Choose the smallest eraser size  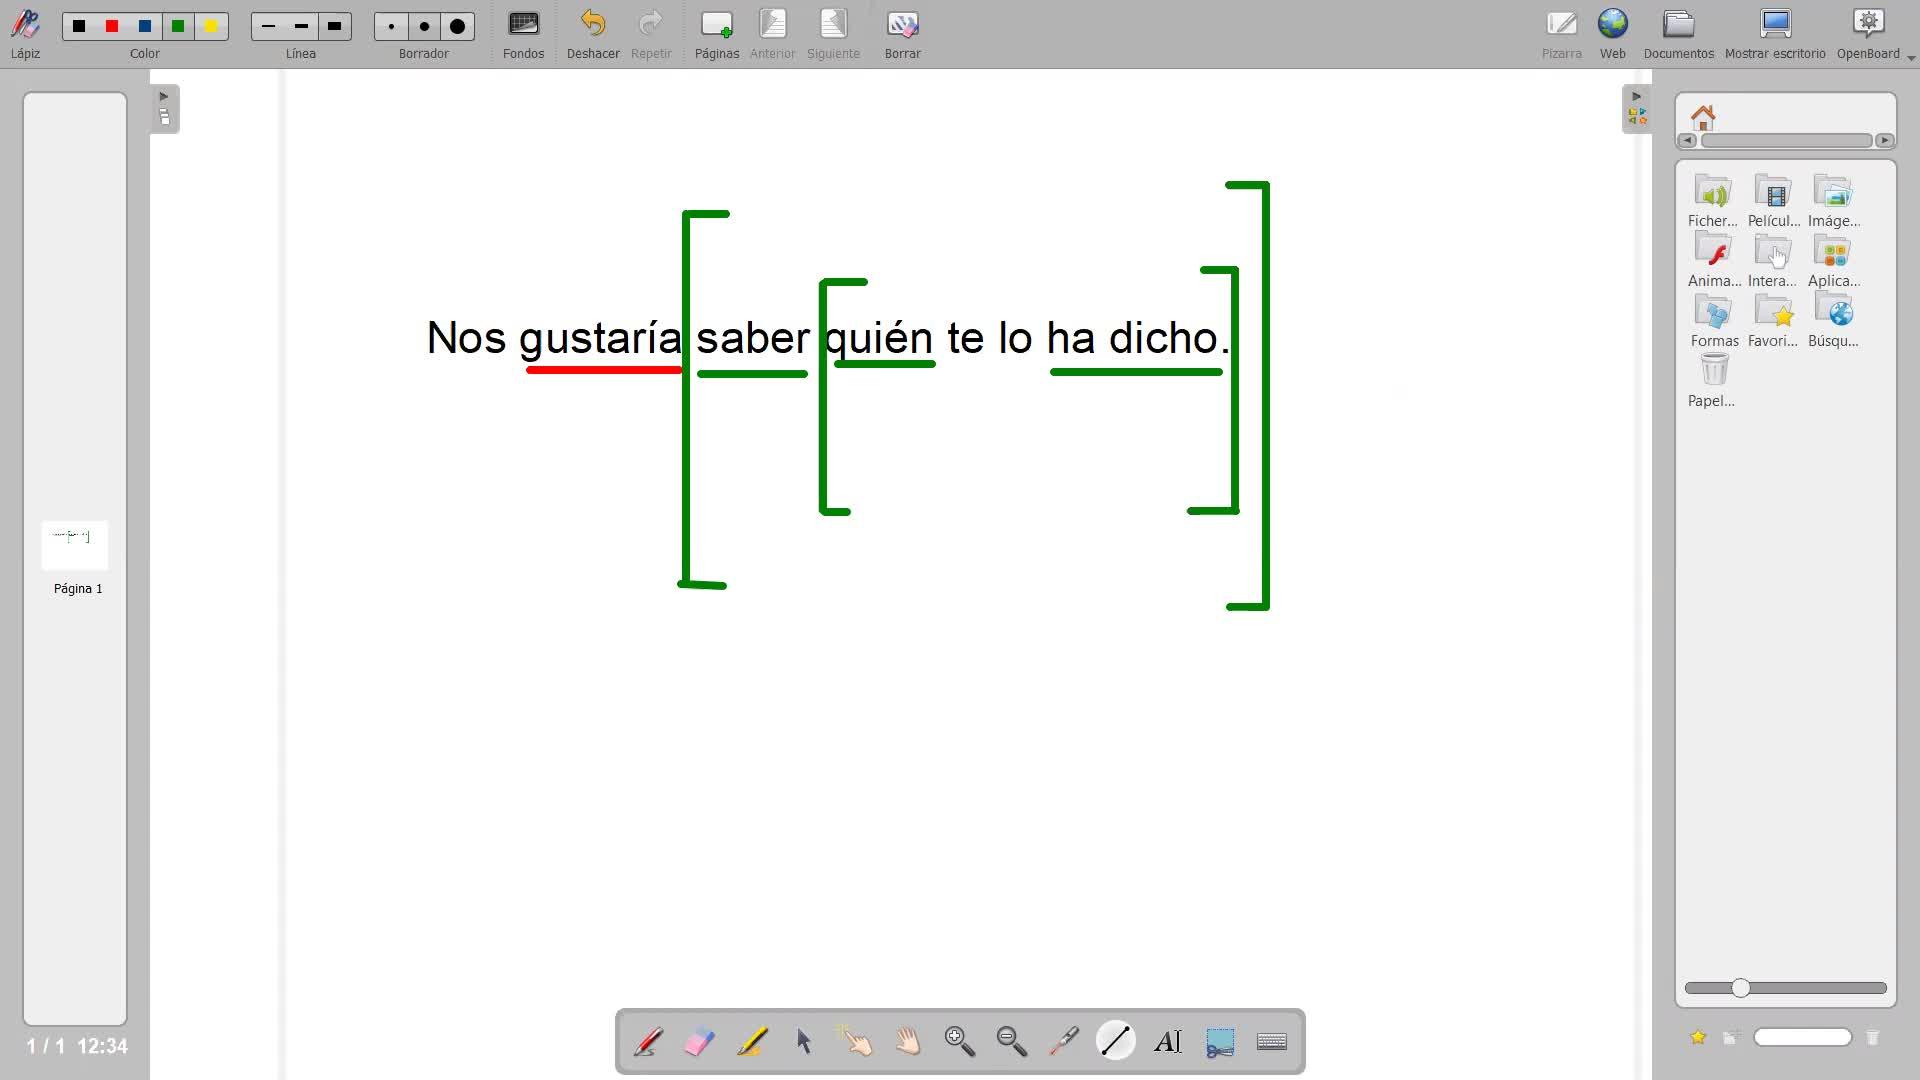392,27
